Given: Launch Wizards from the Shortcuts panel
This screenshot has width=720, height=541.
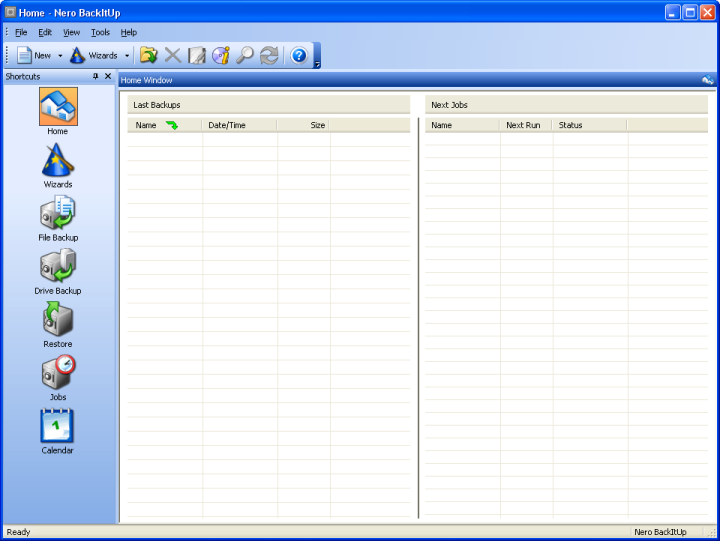Looking at the screenshot, I should pyautogui.click(x=57, y=160).
